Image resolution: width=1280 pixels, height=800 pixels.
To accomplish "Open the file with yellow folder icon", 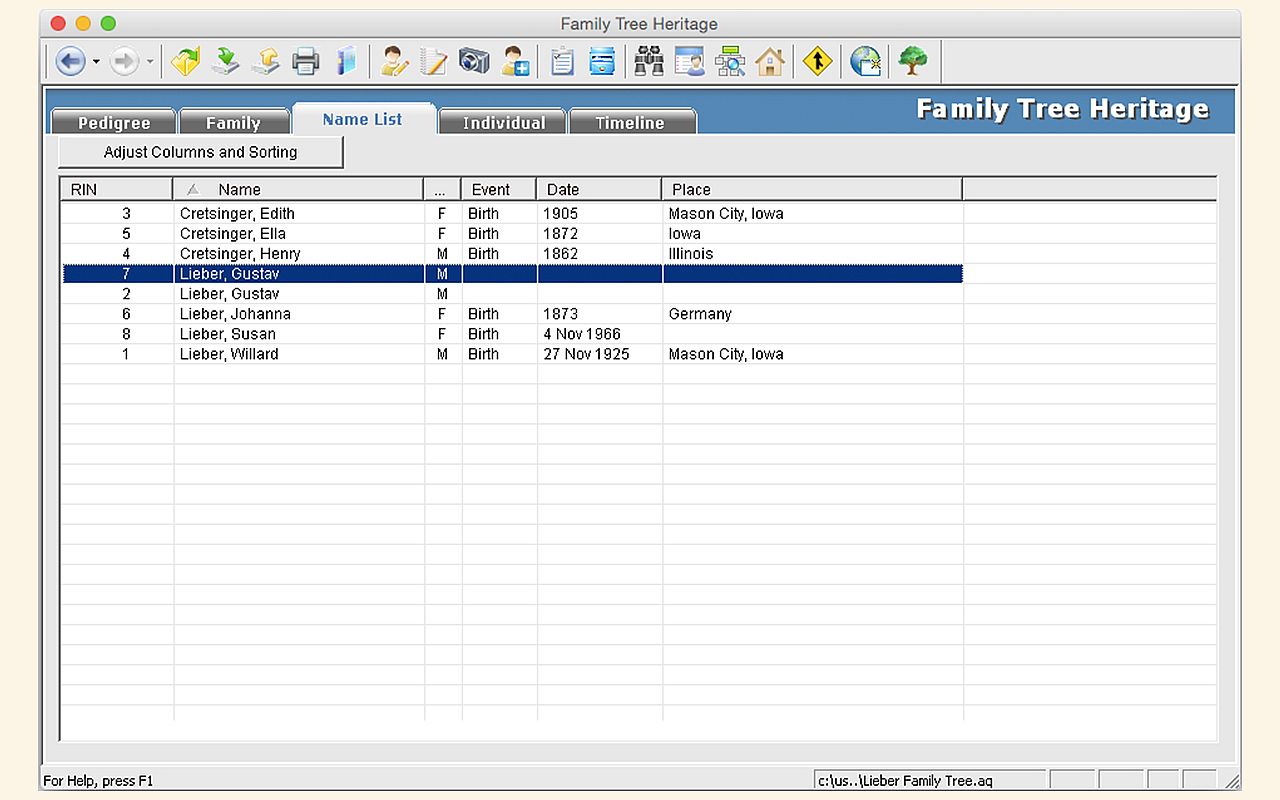I will (185, 62).
